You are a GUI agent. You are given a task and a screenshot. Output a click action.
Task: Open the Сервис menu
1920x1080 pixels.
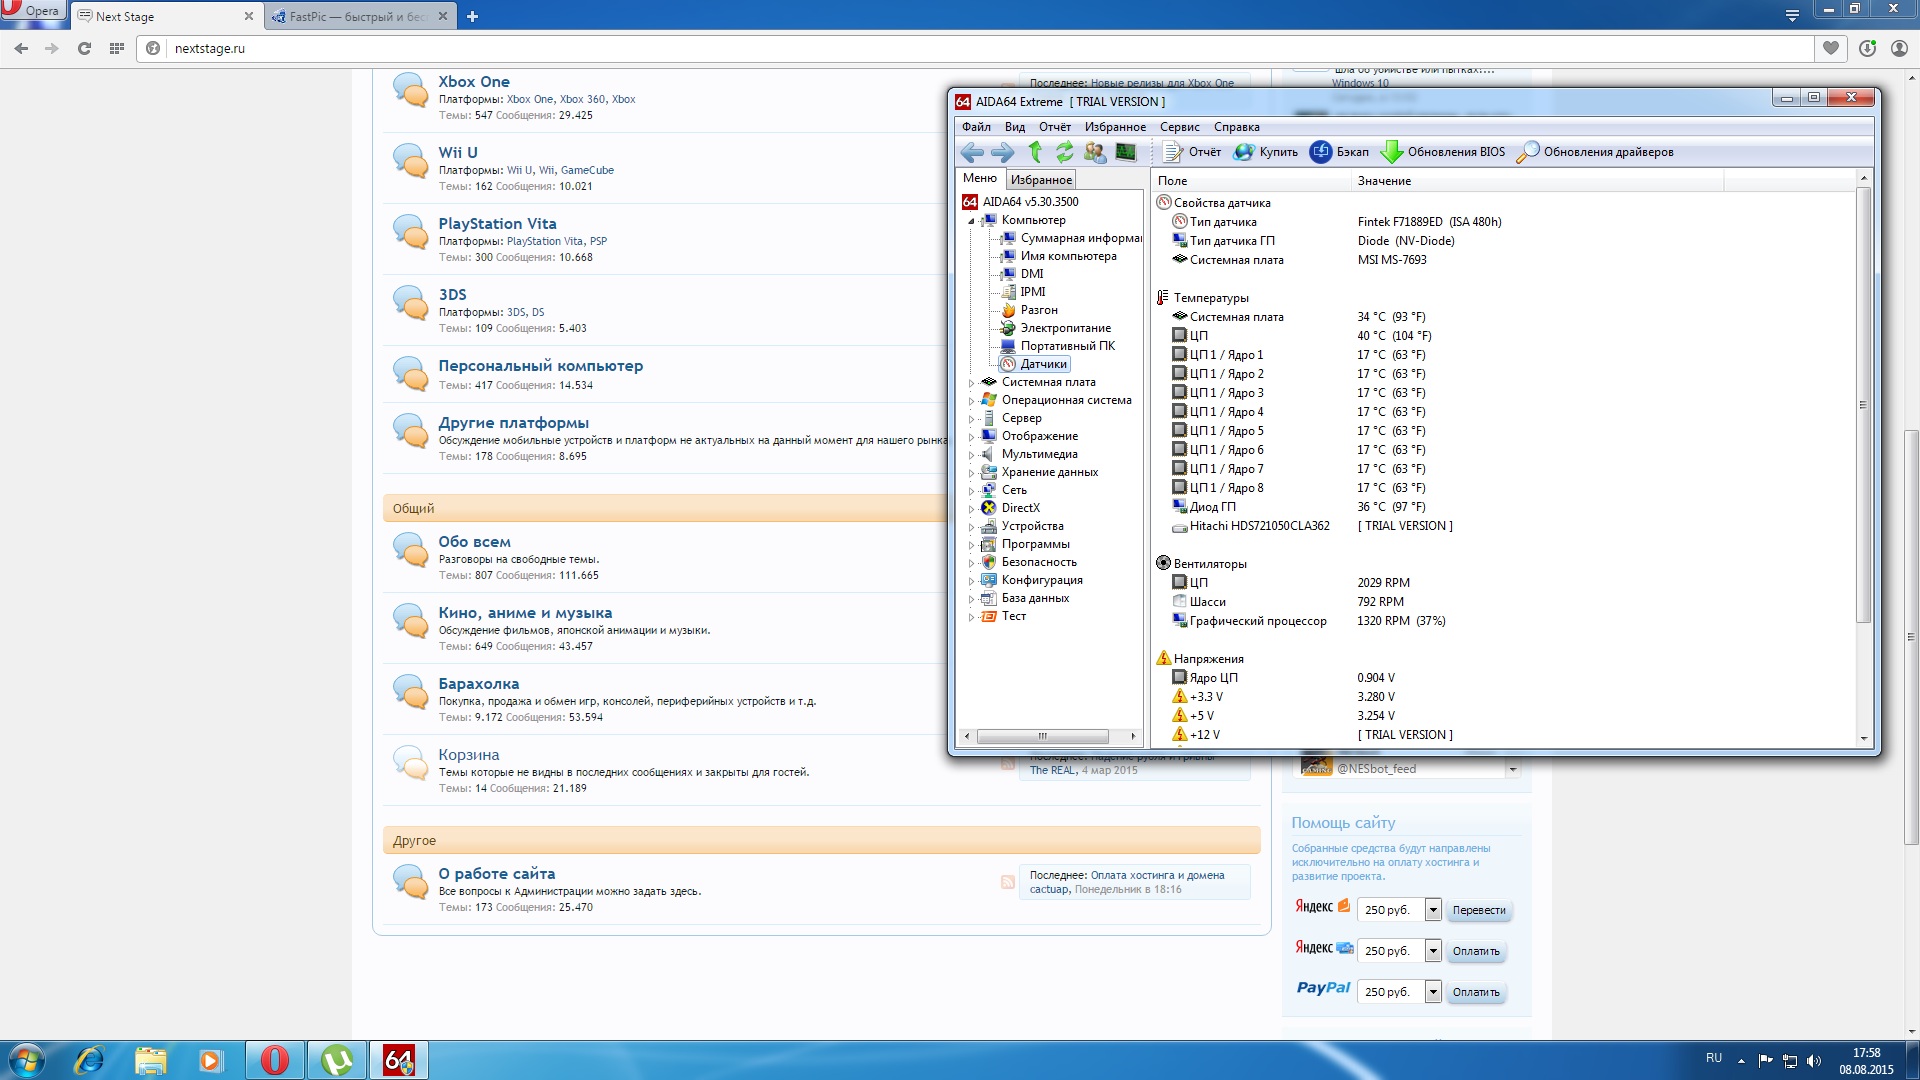pyautogui.click(x=1180, y=127)
